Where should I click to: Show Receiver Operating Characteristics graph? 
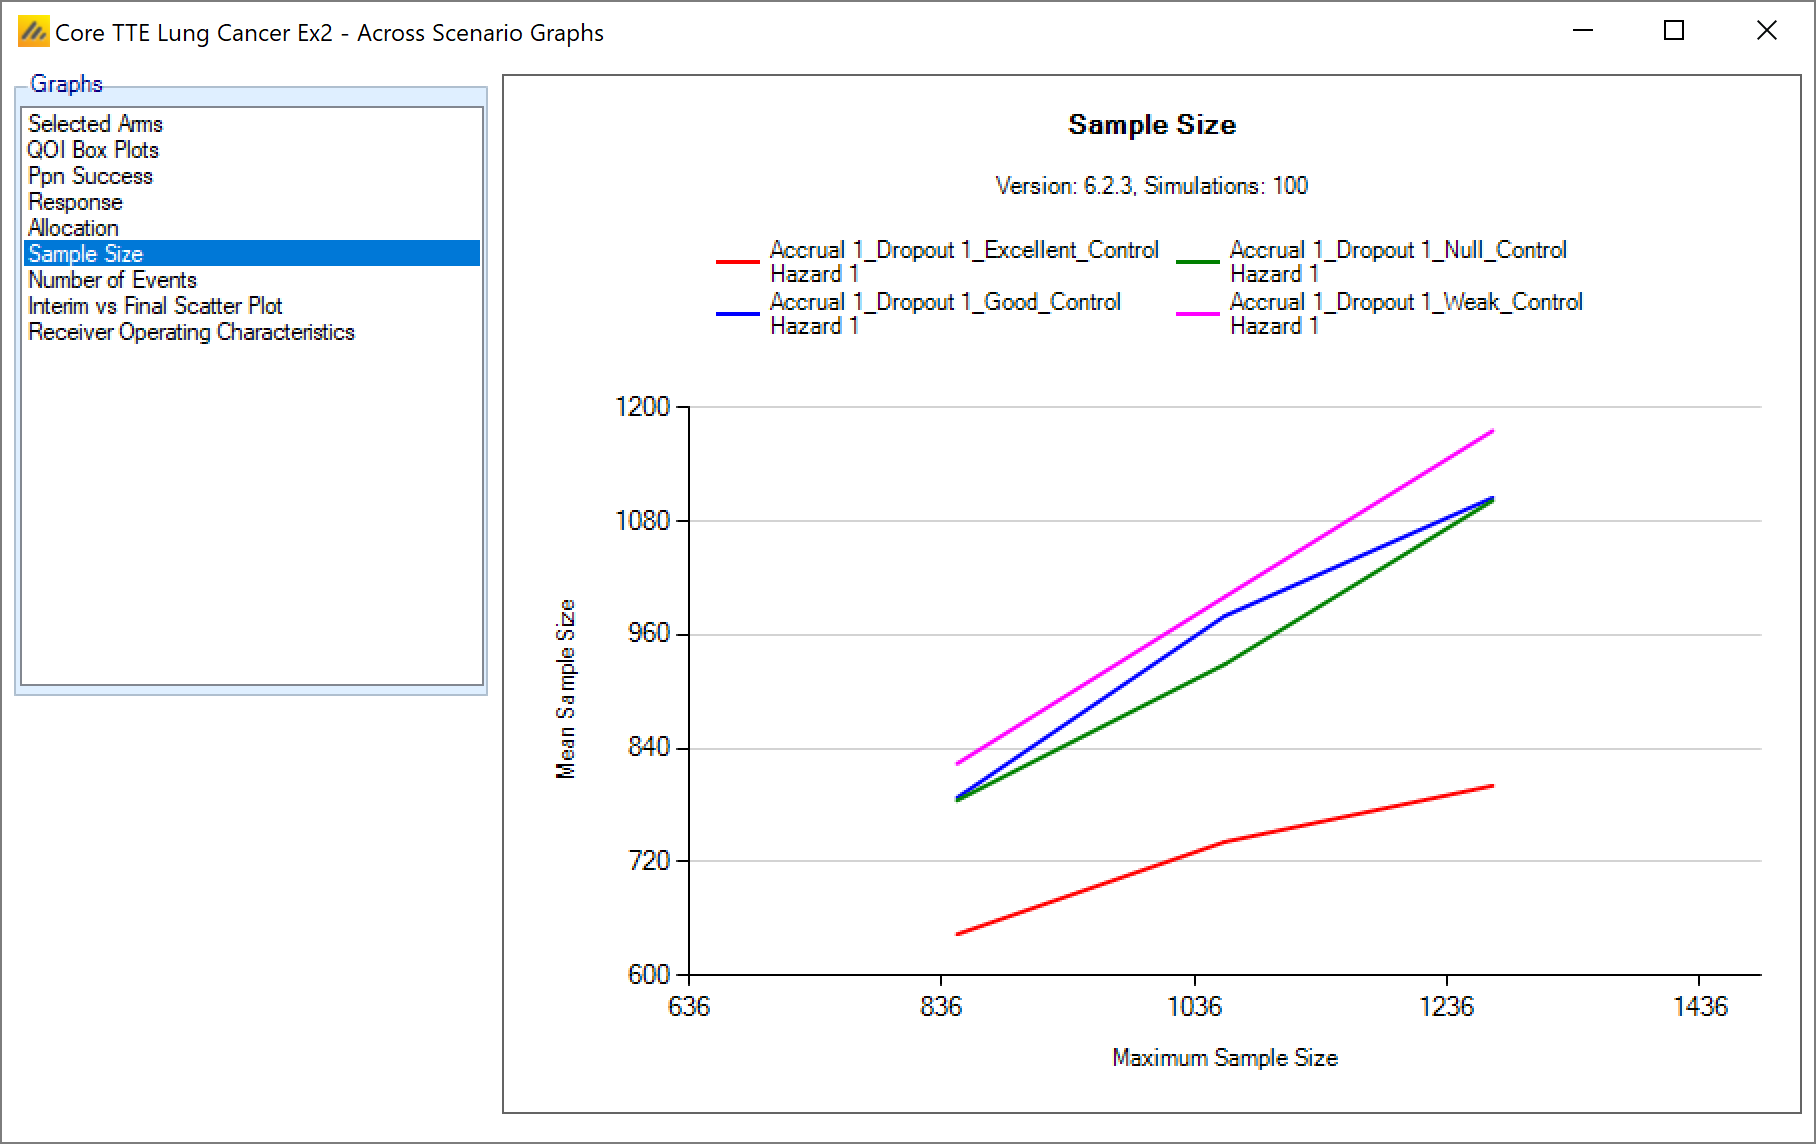coord(191,332)
